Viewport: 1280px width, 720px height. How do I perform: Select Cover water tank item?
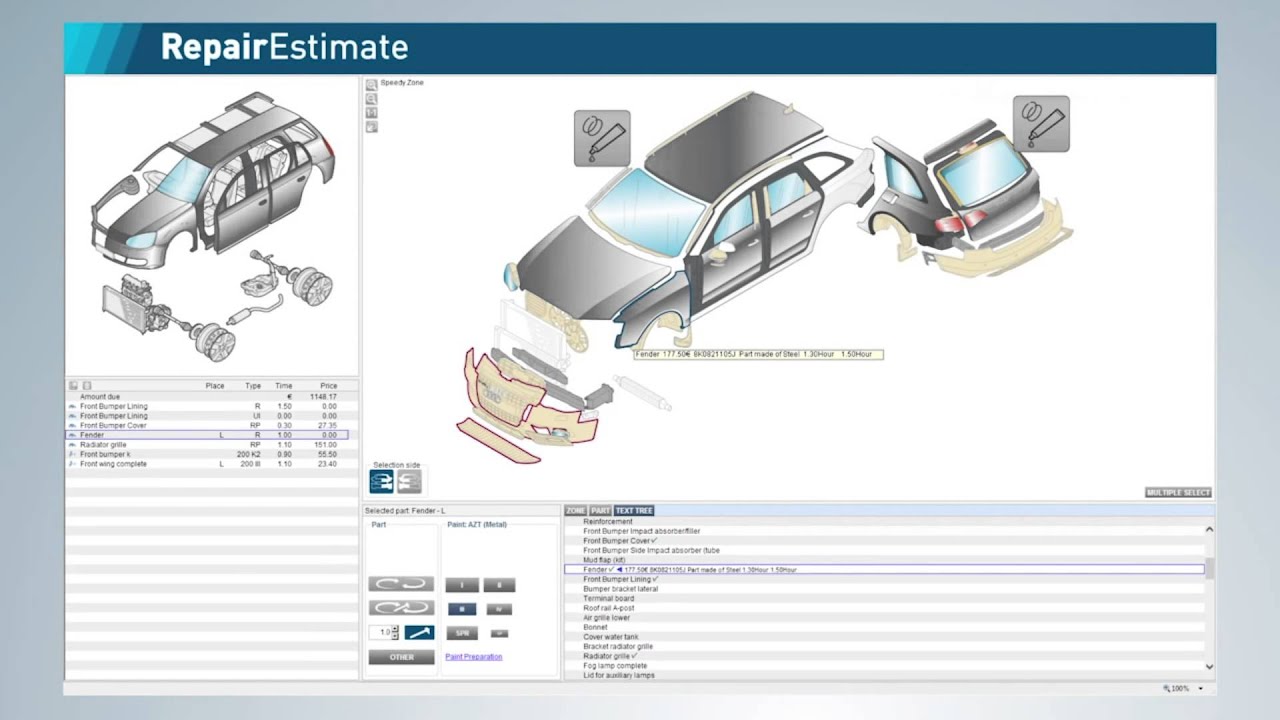point(611,637)
